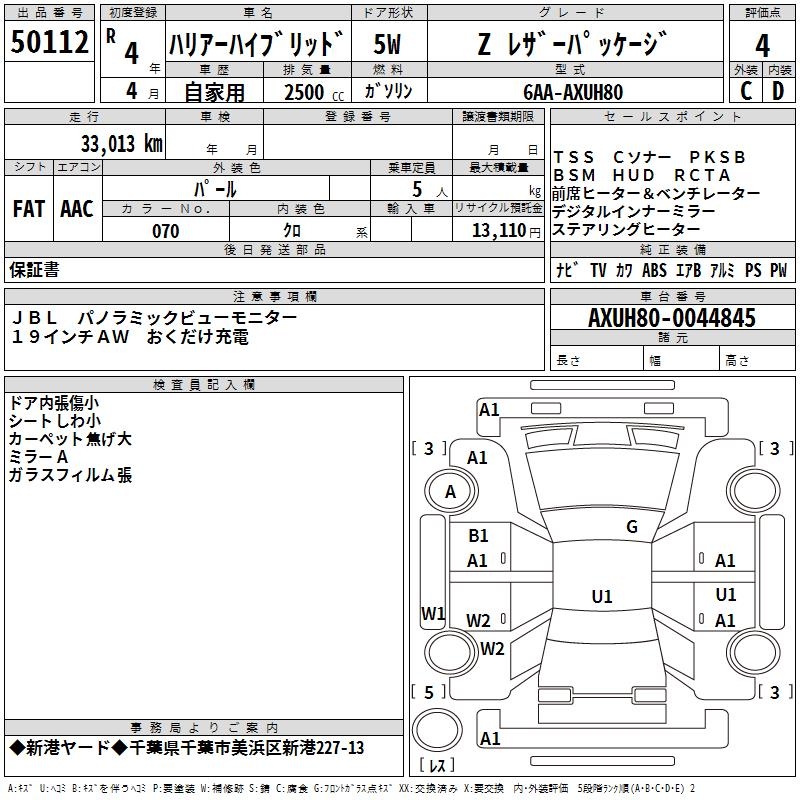Click the overall evaluation score 4
This screenshot has height=800, width=800.
[x=762, y=45]
